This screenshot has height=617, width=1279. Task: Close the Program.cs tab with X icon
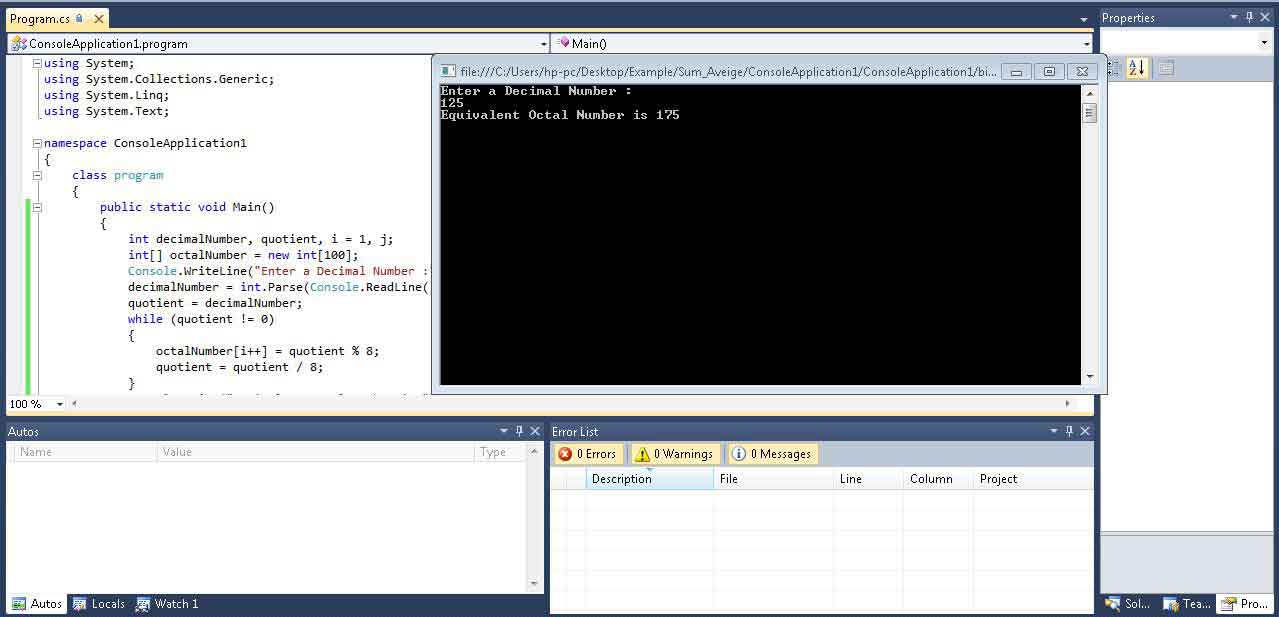pos(97,19)
